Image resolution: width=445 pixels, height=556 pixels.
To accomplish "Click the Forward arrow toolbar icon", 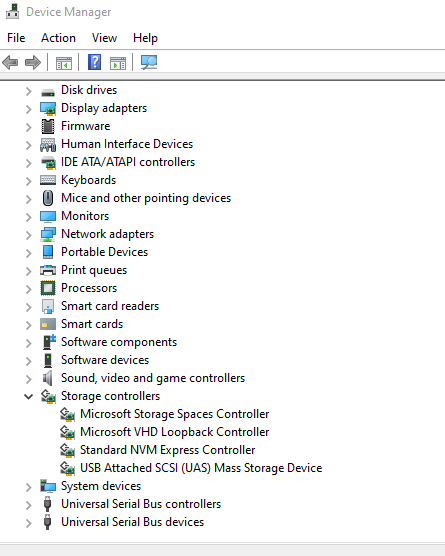I will 33,62.
